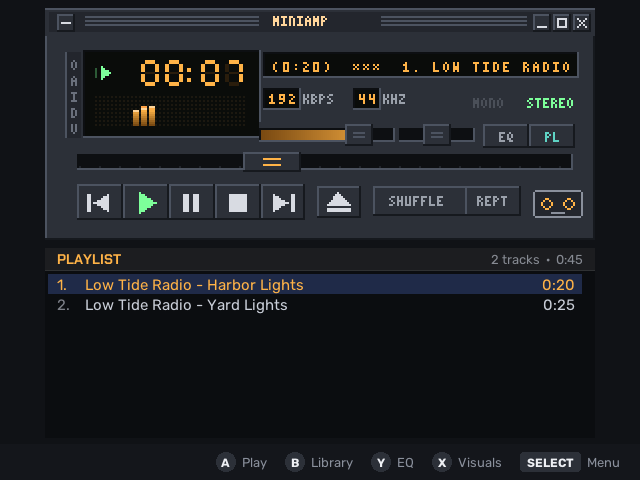Maximize the Miniamp window
This screenshot has height=480, width=640.
pos(562,22)
